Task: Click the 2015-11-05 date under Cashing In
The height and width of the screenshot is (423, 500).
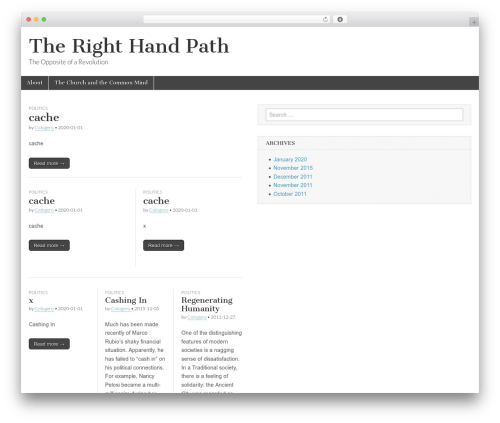Action: click(147, 309)
